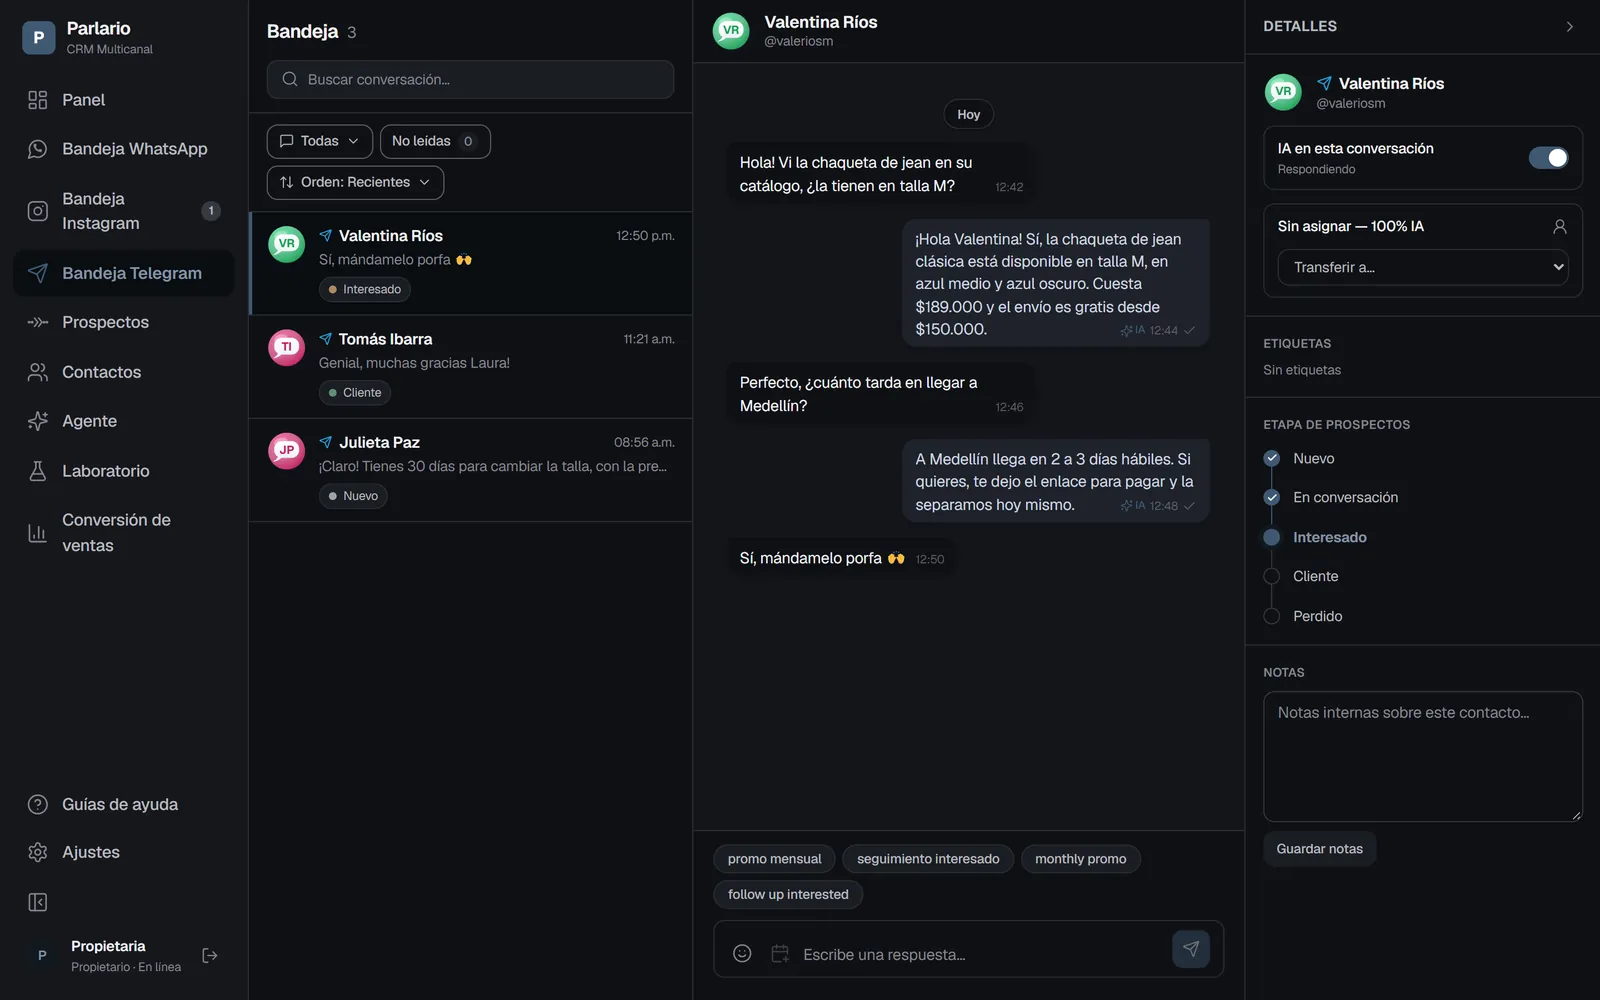Toggle off IA en esta conversación switch

(x=1548, y=158)
